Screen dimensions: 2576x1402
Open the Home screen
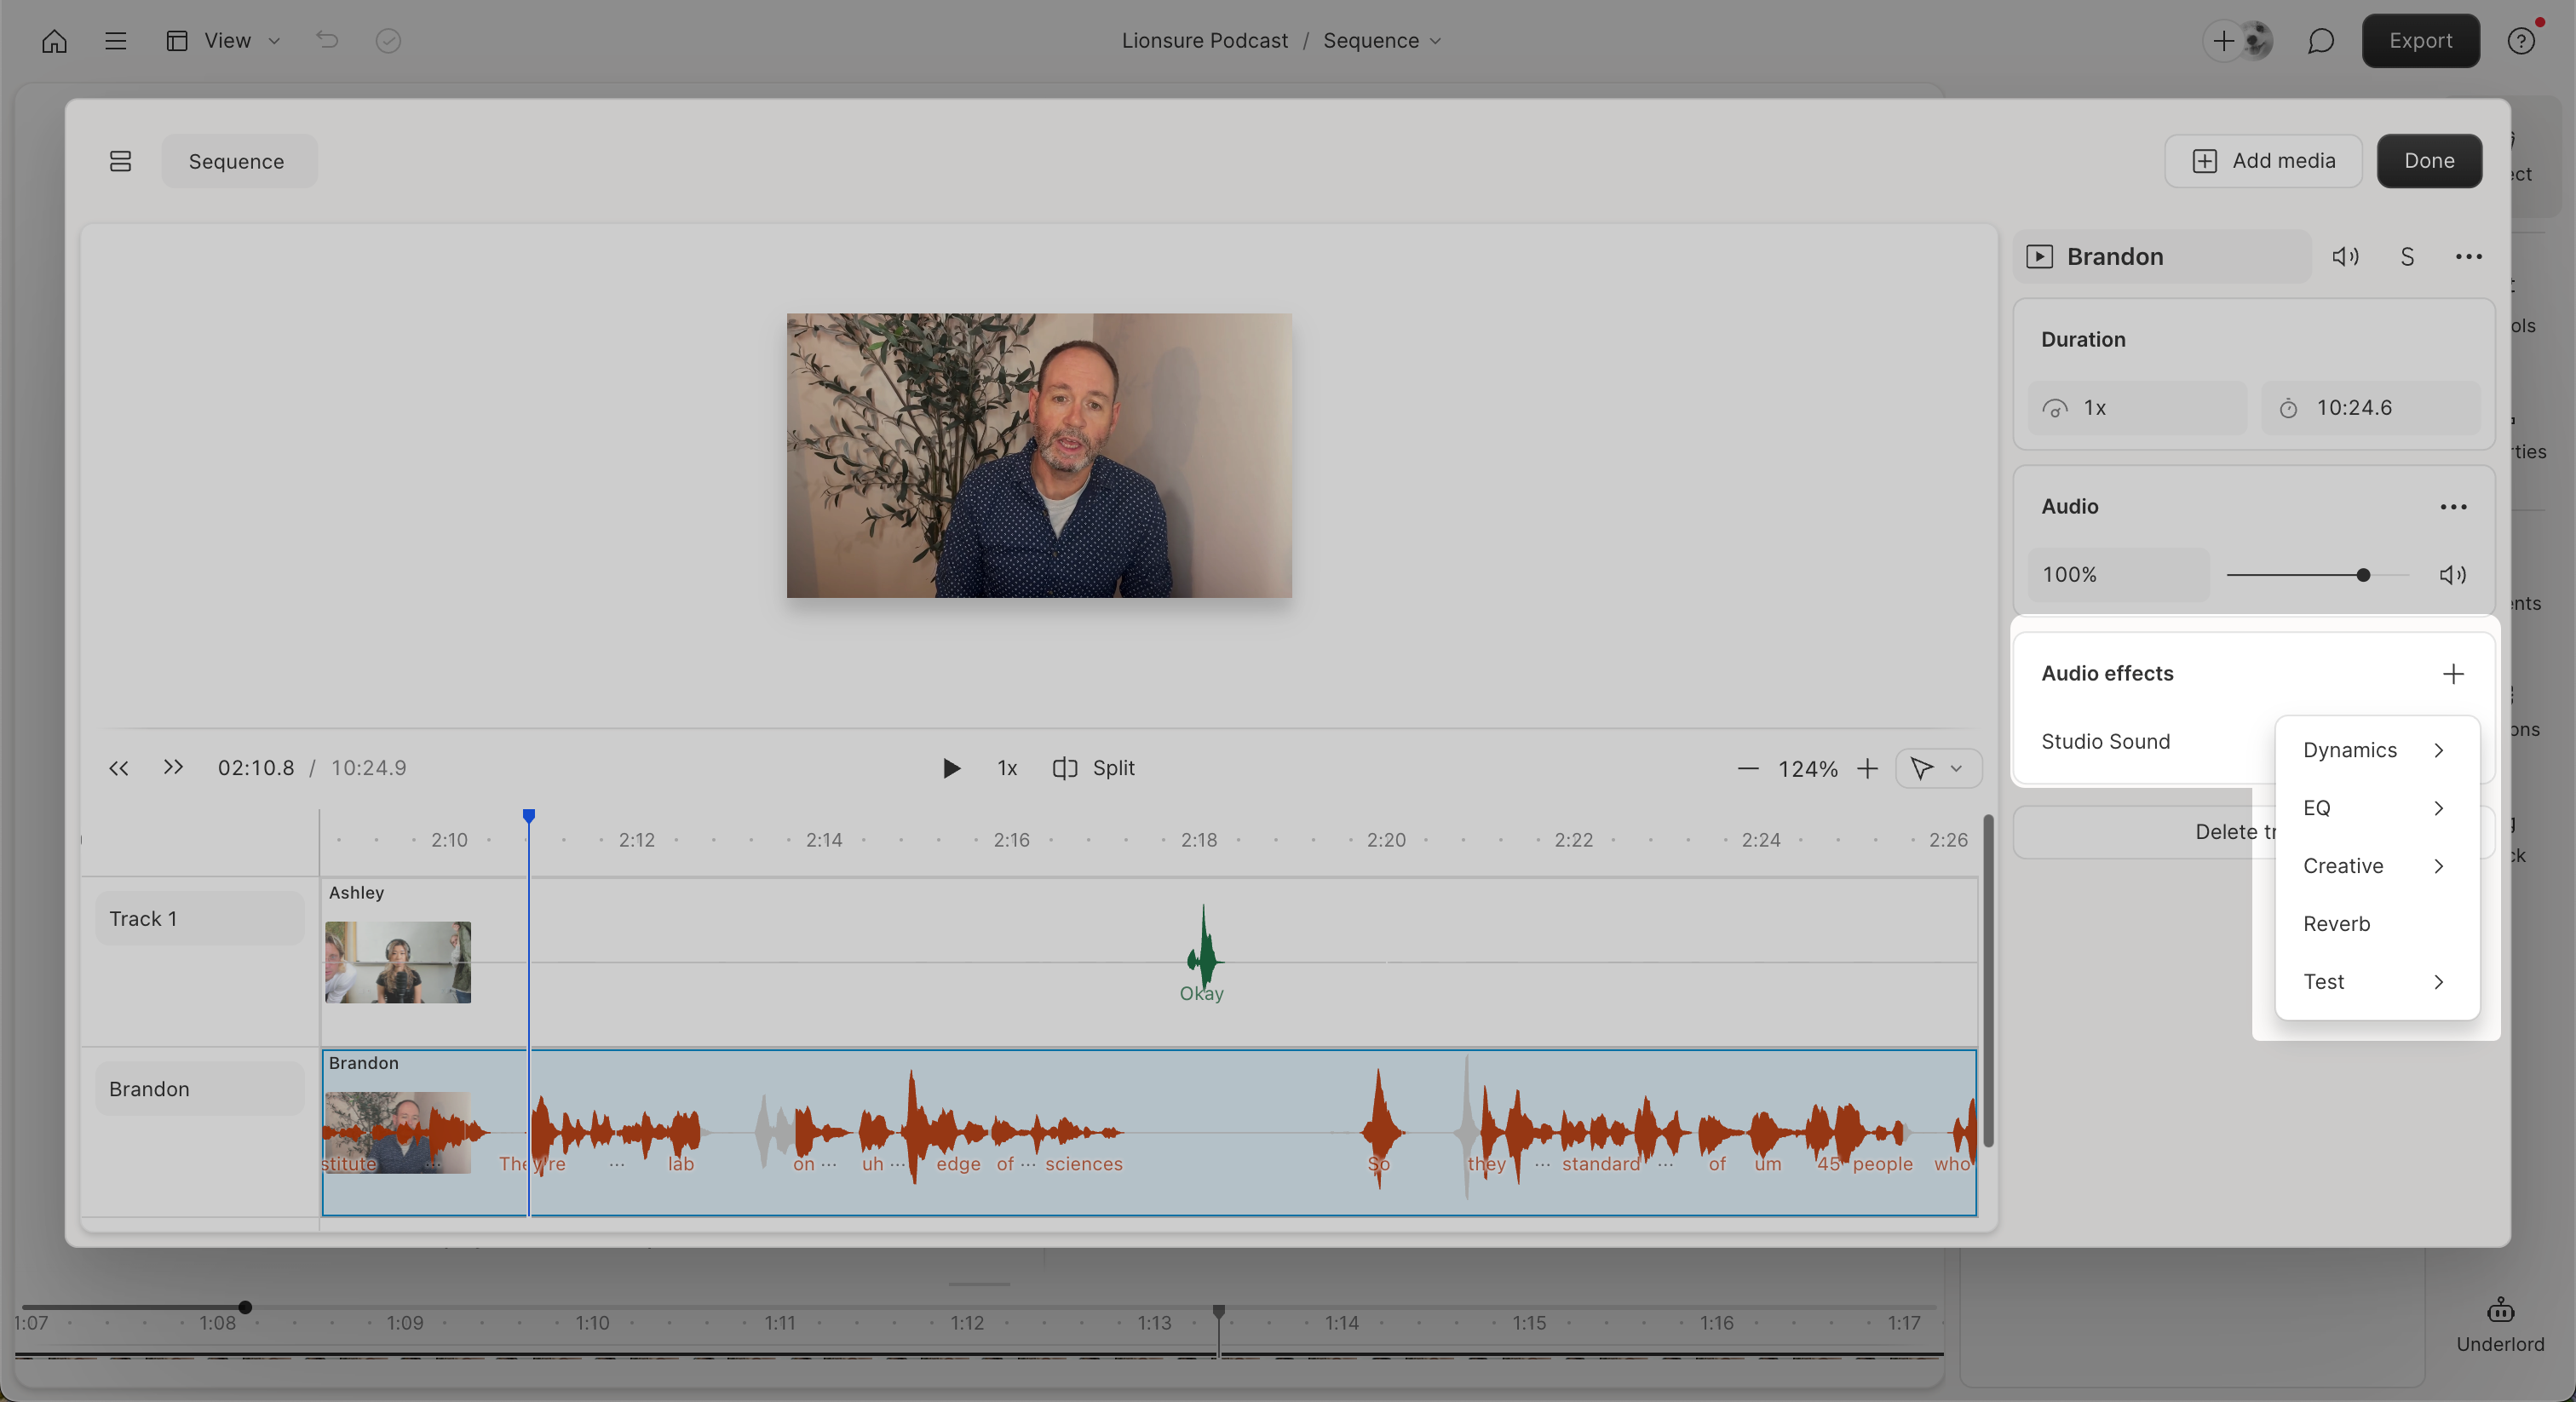pos(53,40)
